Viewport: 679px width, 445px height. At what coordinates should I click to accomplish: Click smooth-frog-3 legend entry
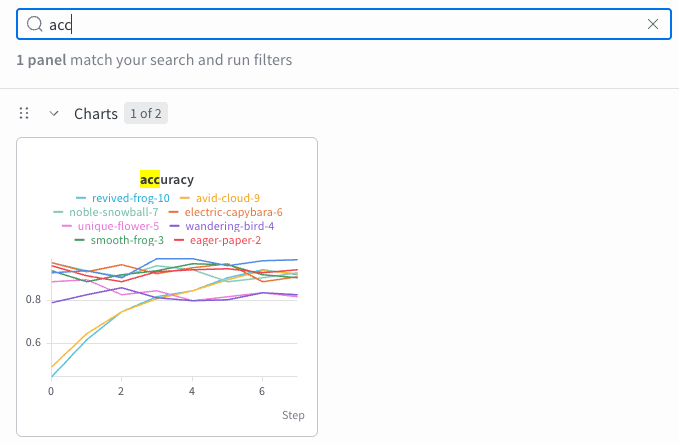127,240
